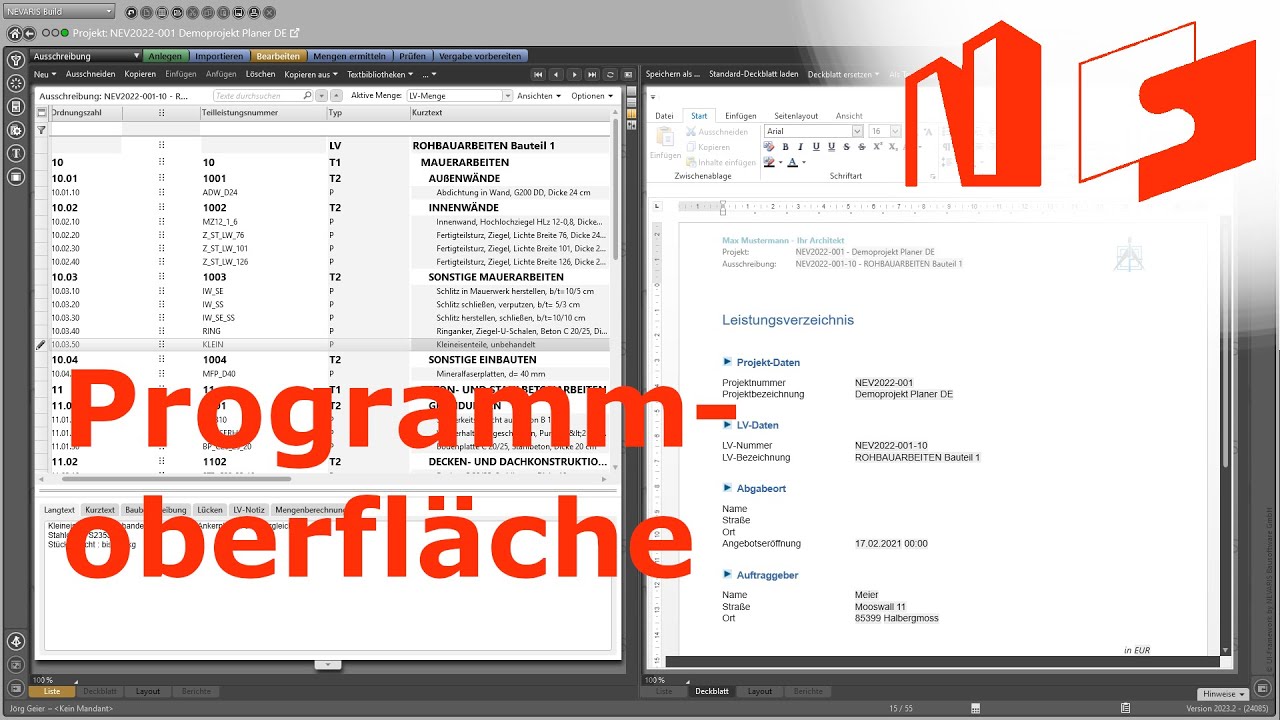
Task: Click the refresh icon in list toolbar
Action: coord(610,74)
